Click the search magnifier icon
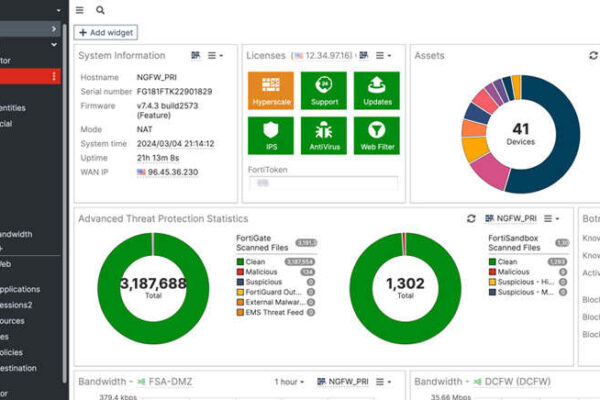 click(x=100, y=10)
